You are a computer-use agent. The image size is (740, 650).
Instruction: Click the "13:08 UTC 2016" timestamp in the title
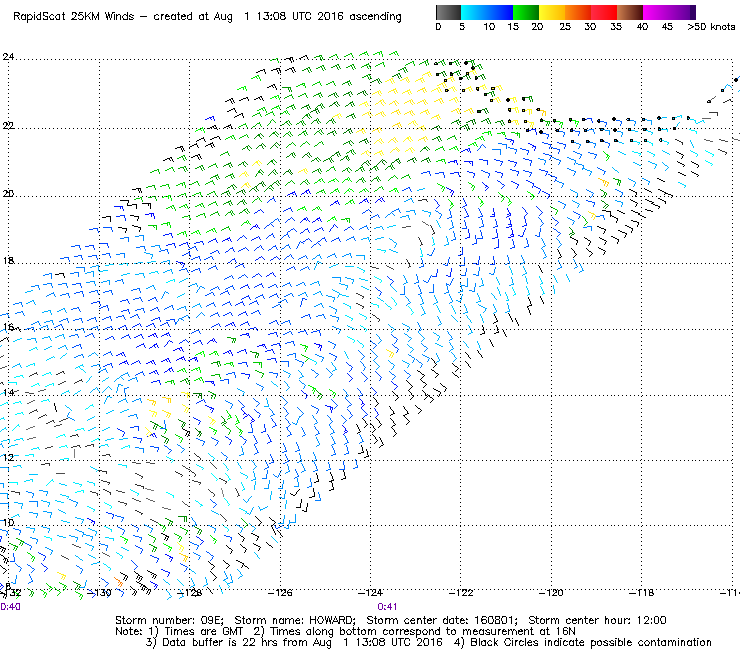pyautogui.click(x=300, y=17)
